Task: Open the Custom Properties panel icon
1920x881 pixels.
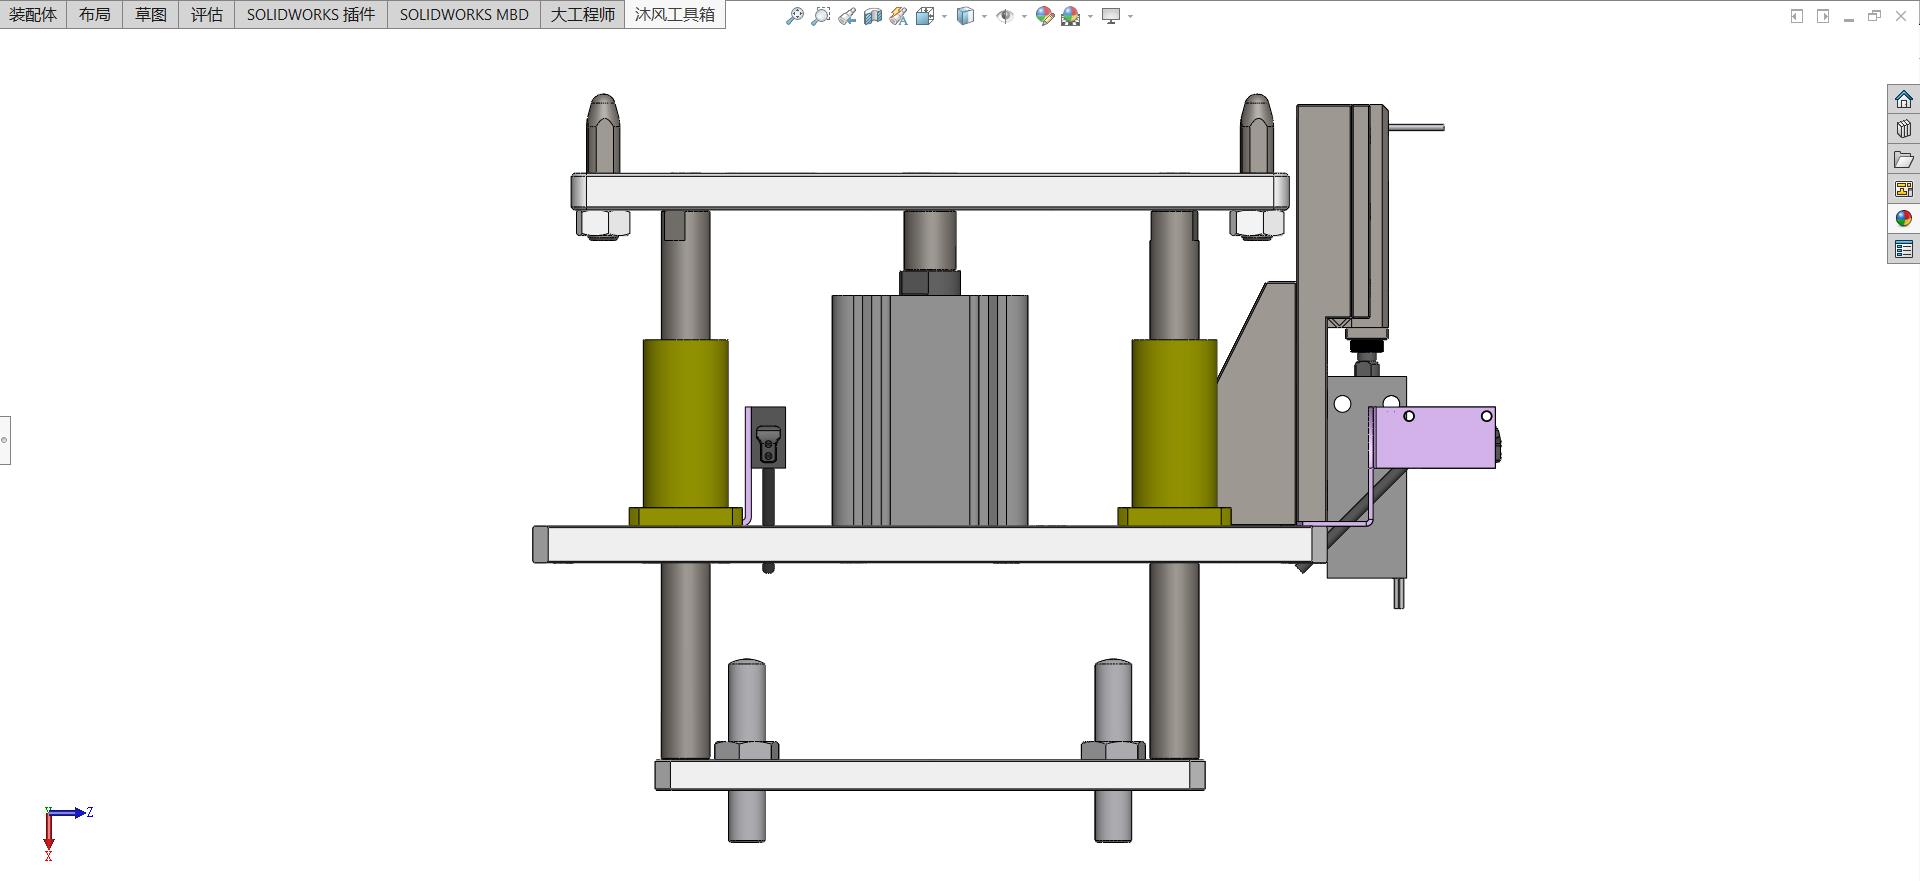Action: point(1903,249)
